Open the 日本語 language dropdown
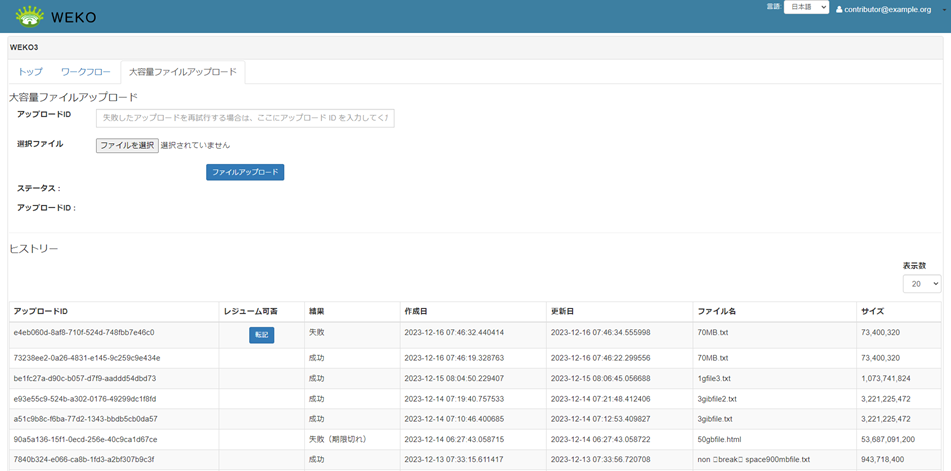Screen dimensions: 951x471 coord(806,8)
